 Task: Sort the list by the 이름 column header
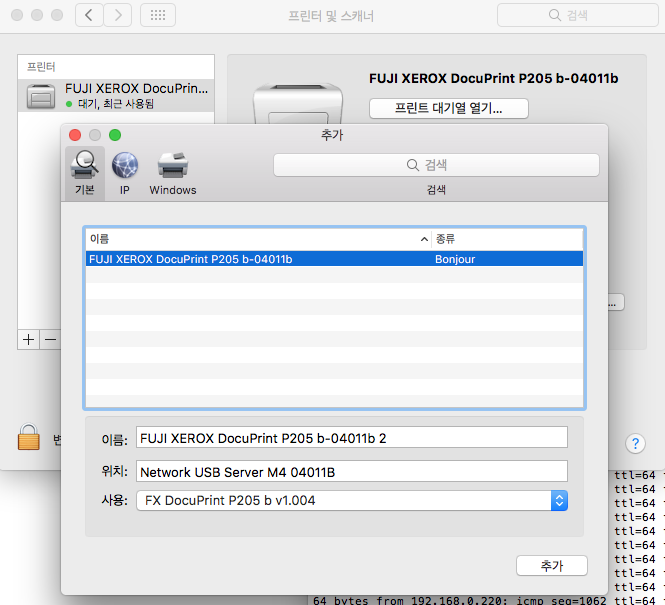pyautogui.click(x=258, y=239)
